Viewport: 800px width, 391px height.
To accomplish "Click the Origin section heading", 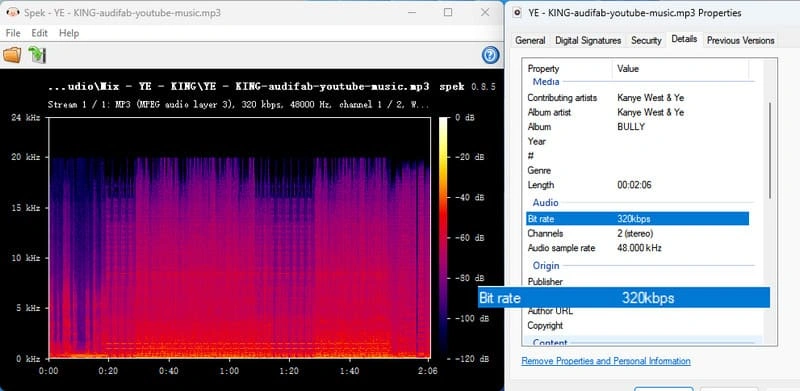I will coord(546,266).
